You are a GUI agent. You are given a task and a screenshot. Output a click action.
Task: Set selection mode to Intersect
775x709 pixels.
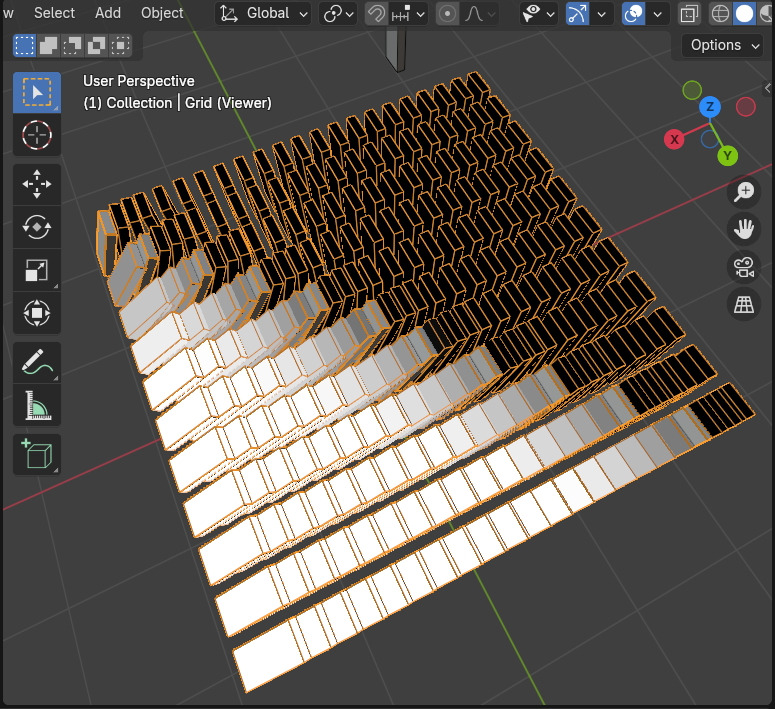point(120,45)
